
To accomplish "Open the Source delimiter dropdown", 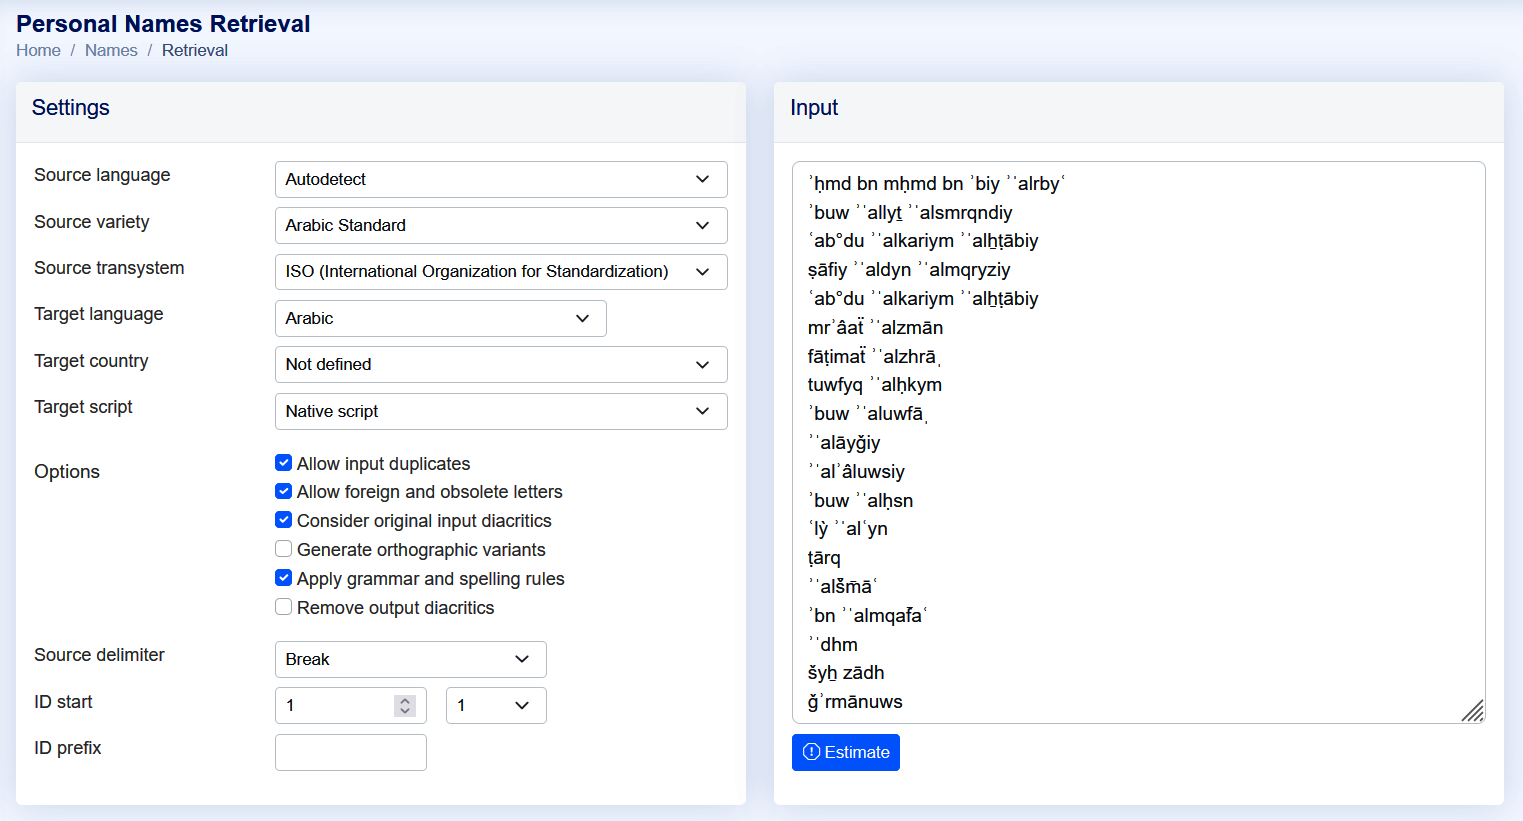I will tap(410, 659).
